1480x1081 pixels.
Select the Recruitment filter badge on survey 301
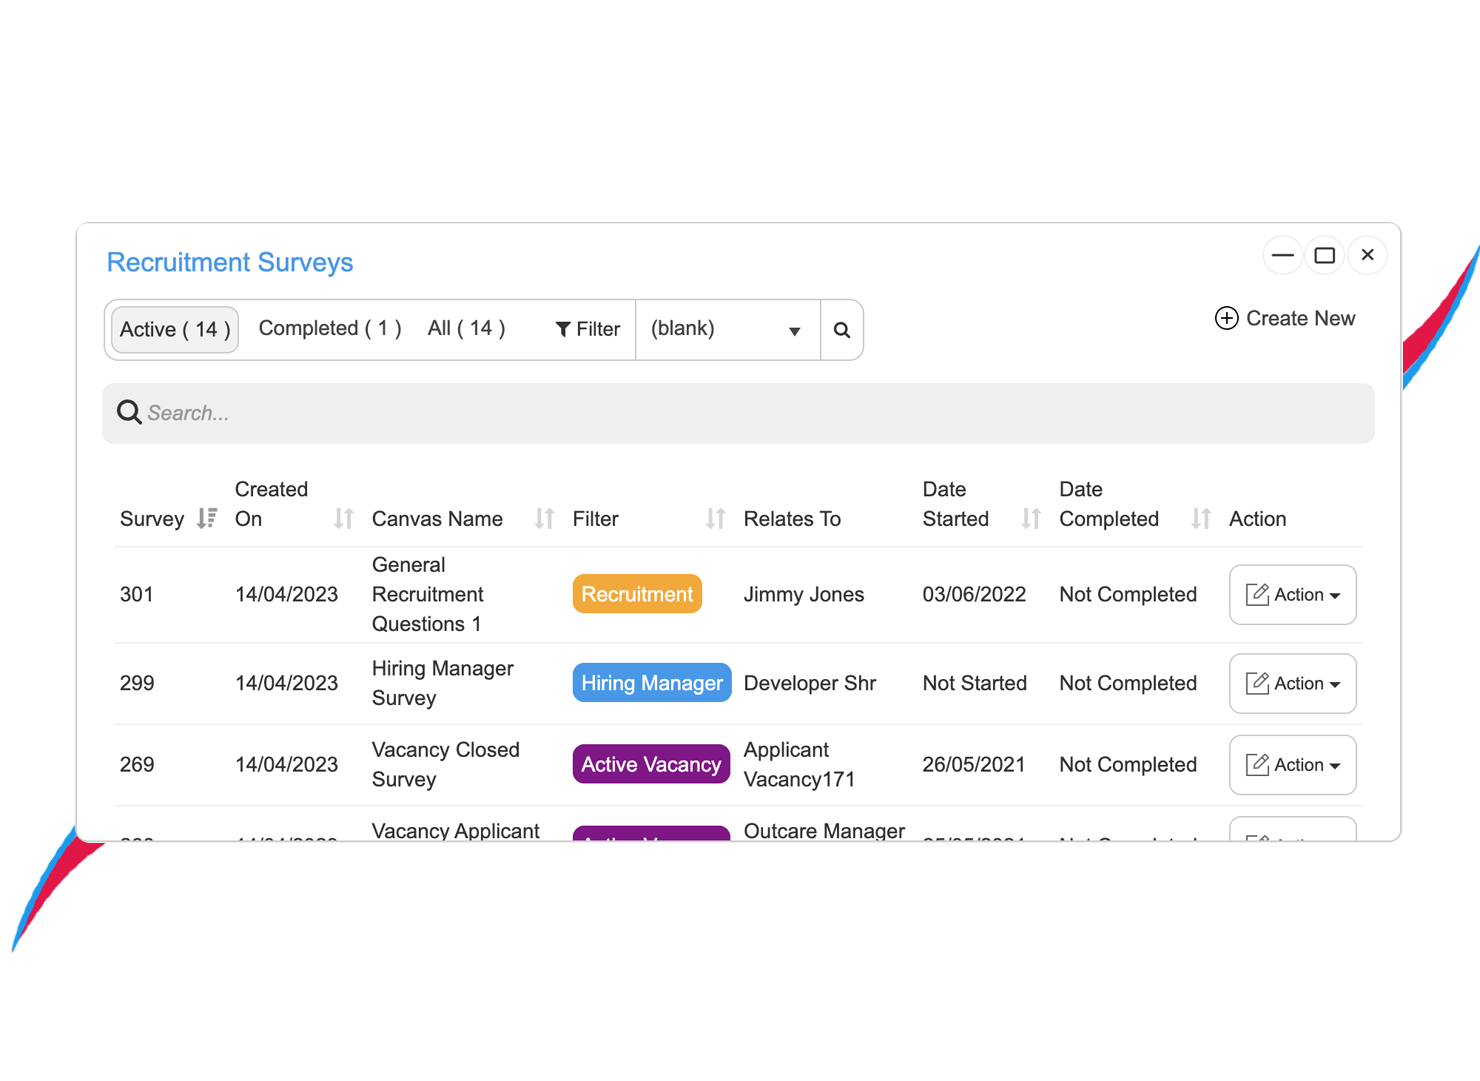pyautogui.click(x=637, y=593)
